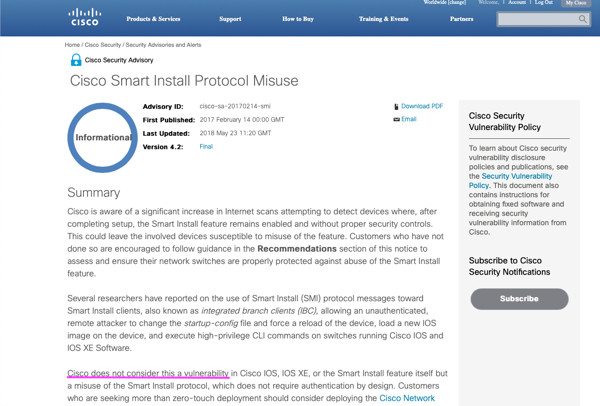Open Training & Events menu
600x406 pixels.
(x=383, y=19)
